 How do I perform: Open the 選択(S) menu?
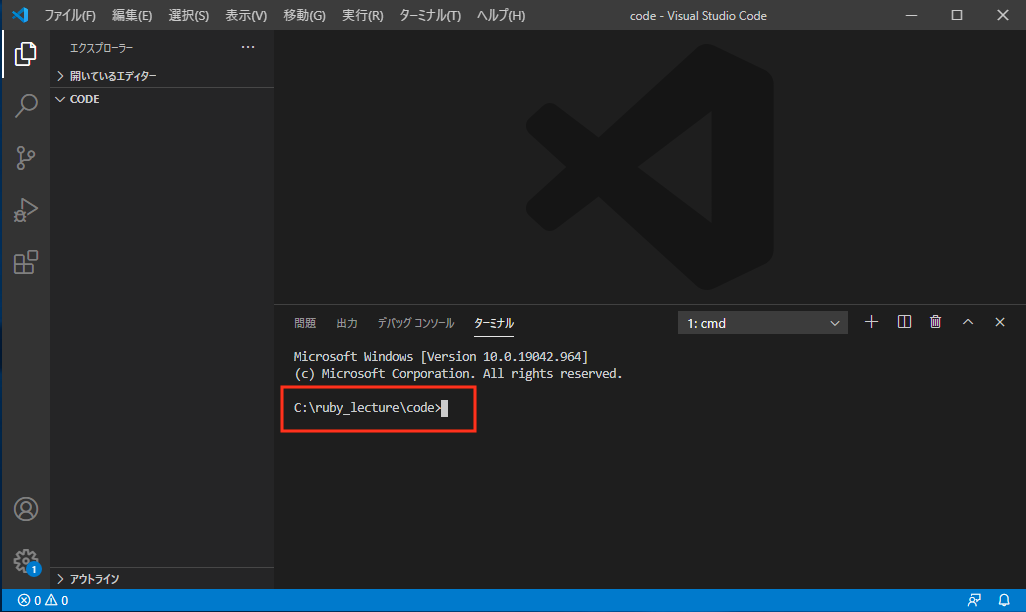pyautogui.click(x=188, y=15)
